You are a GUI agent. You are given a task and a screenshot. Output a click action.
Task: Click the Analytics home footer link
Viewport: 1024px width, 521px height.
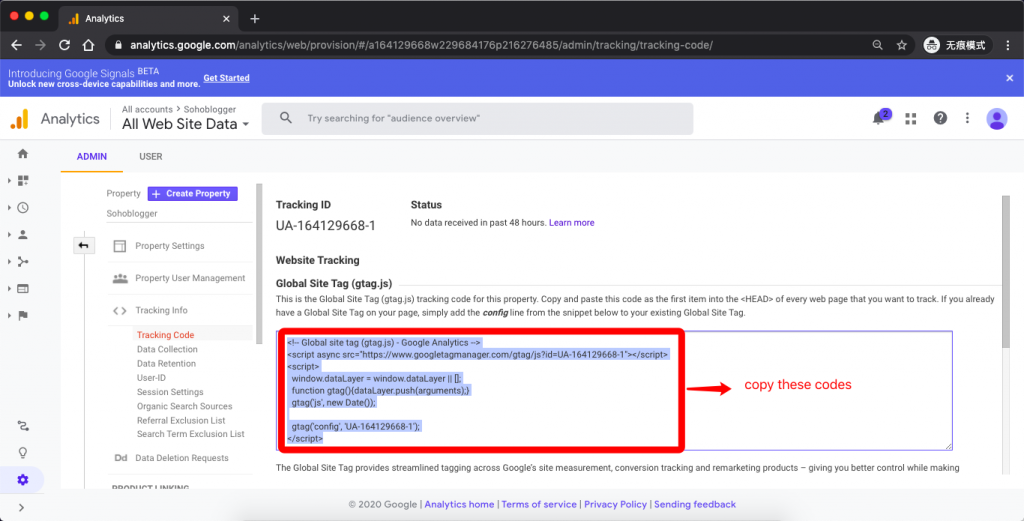(459, 505)
